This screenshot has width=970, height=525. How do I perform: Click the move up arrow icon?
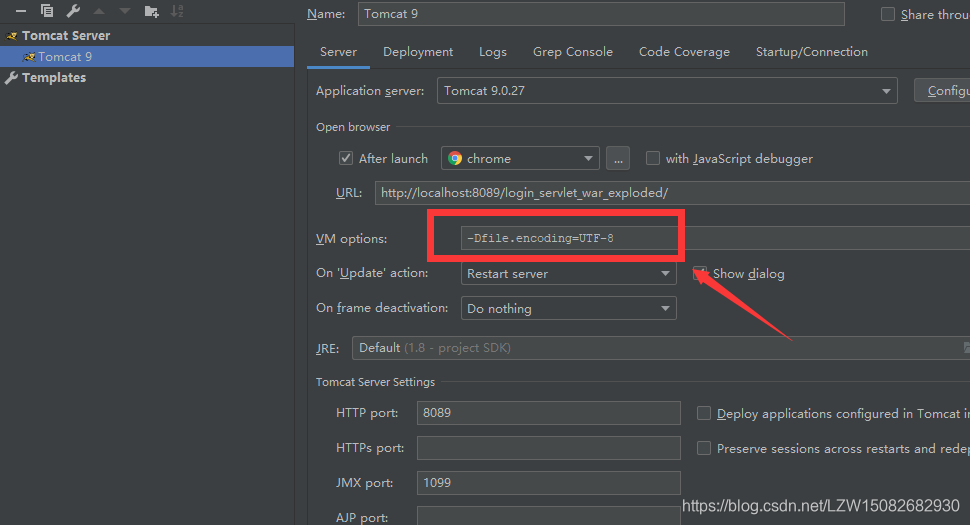99,11
